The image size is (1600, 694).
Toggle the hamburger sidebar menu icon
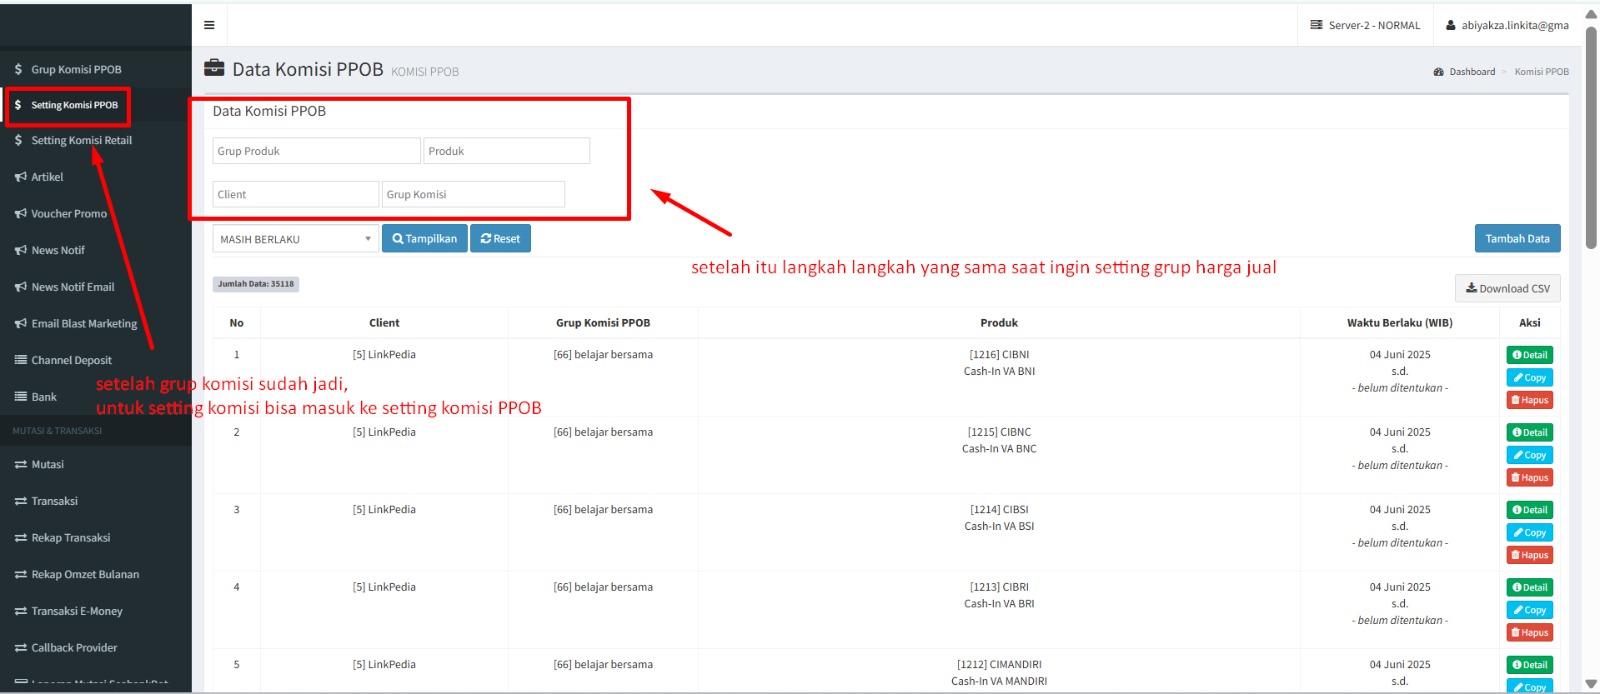[209, 25]
